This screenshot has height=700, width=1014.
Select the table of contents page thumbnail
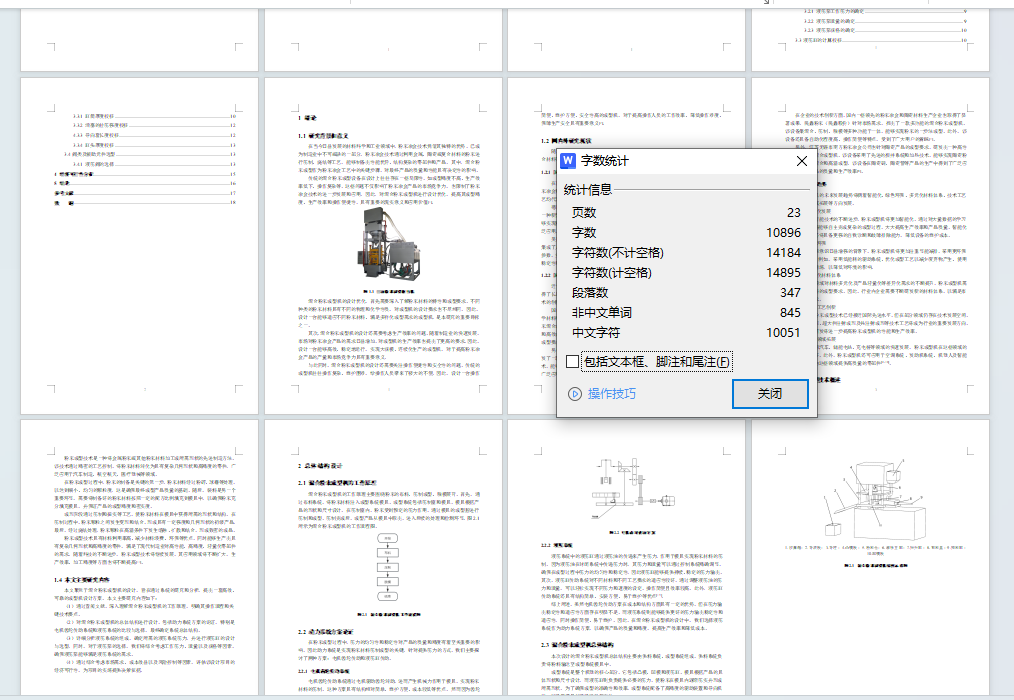(x=139, y=246)
